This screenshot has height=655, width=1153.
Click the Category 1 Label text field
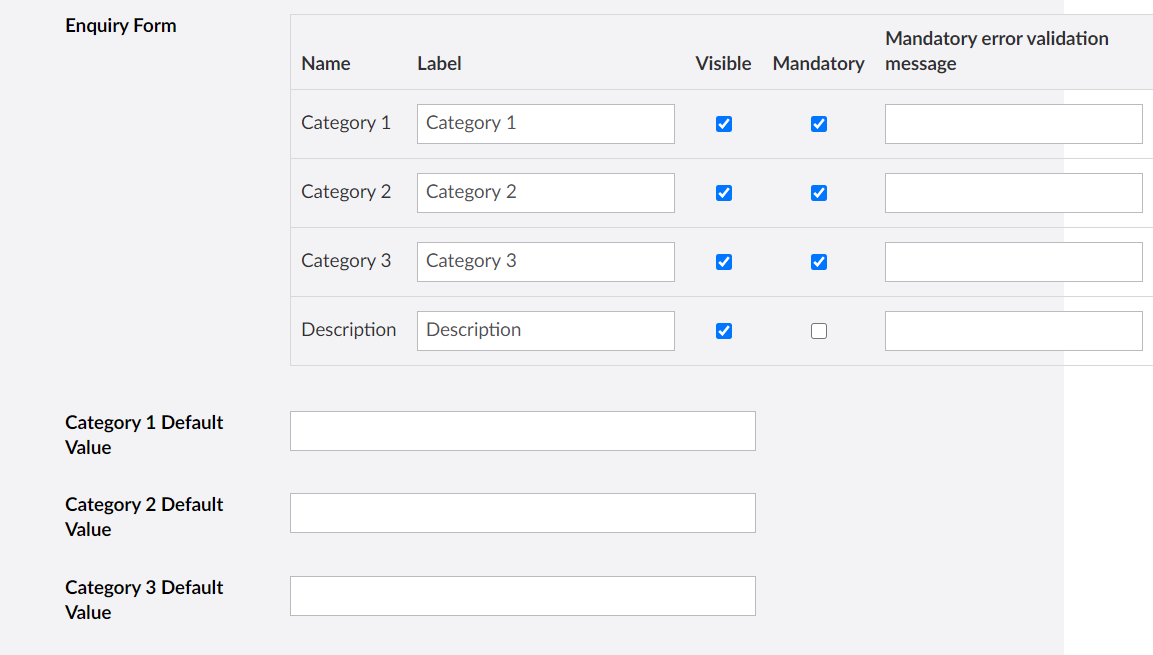tap(545, 124)
